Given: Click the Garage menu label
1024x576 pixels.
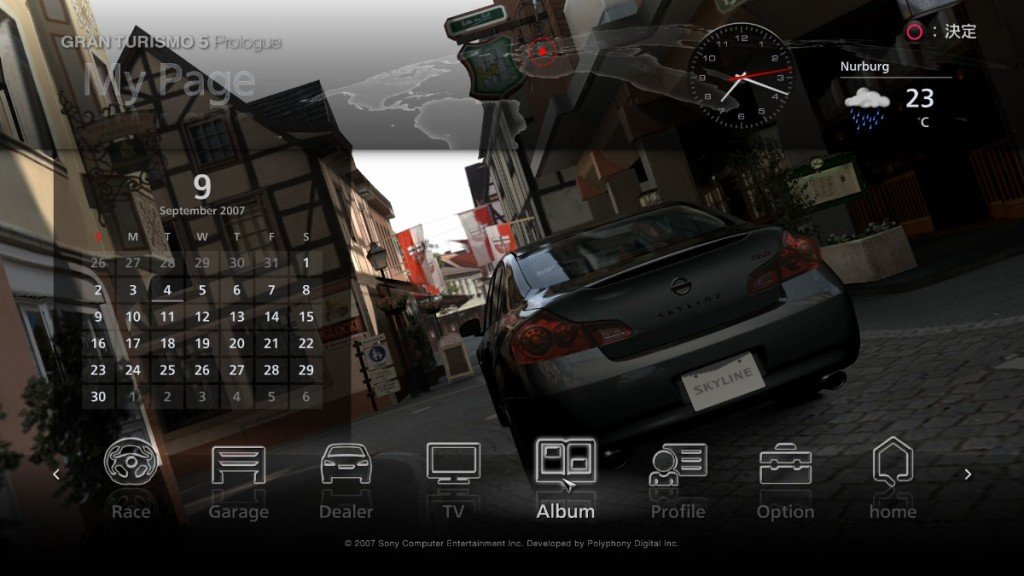Looking at the screenshot, I should (238, 512).
